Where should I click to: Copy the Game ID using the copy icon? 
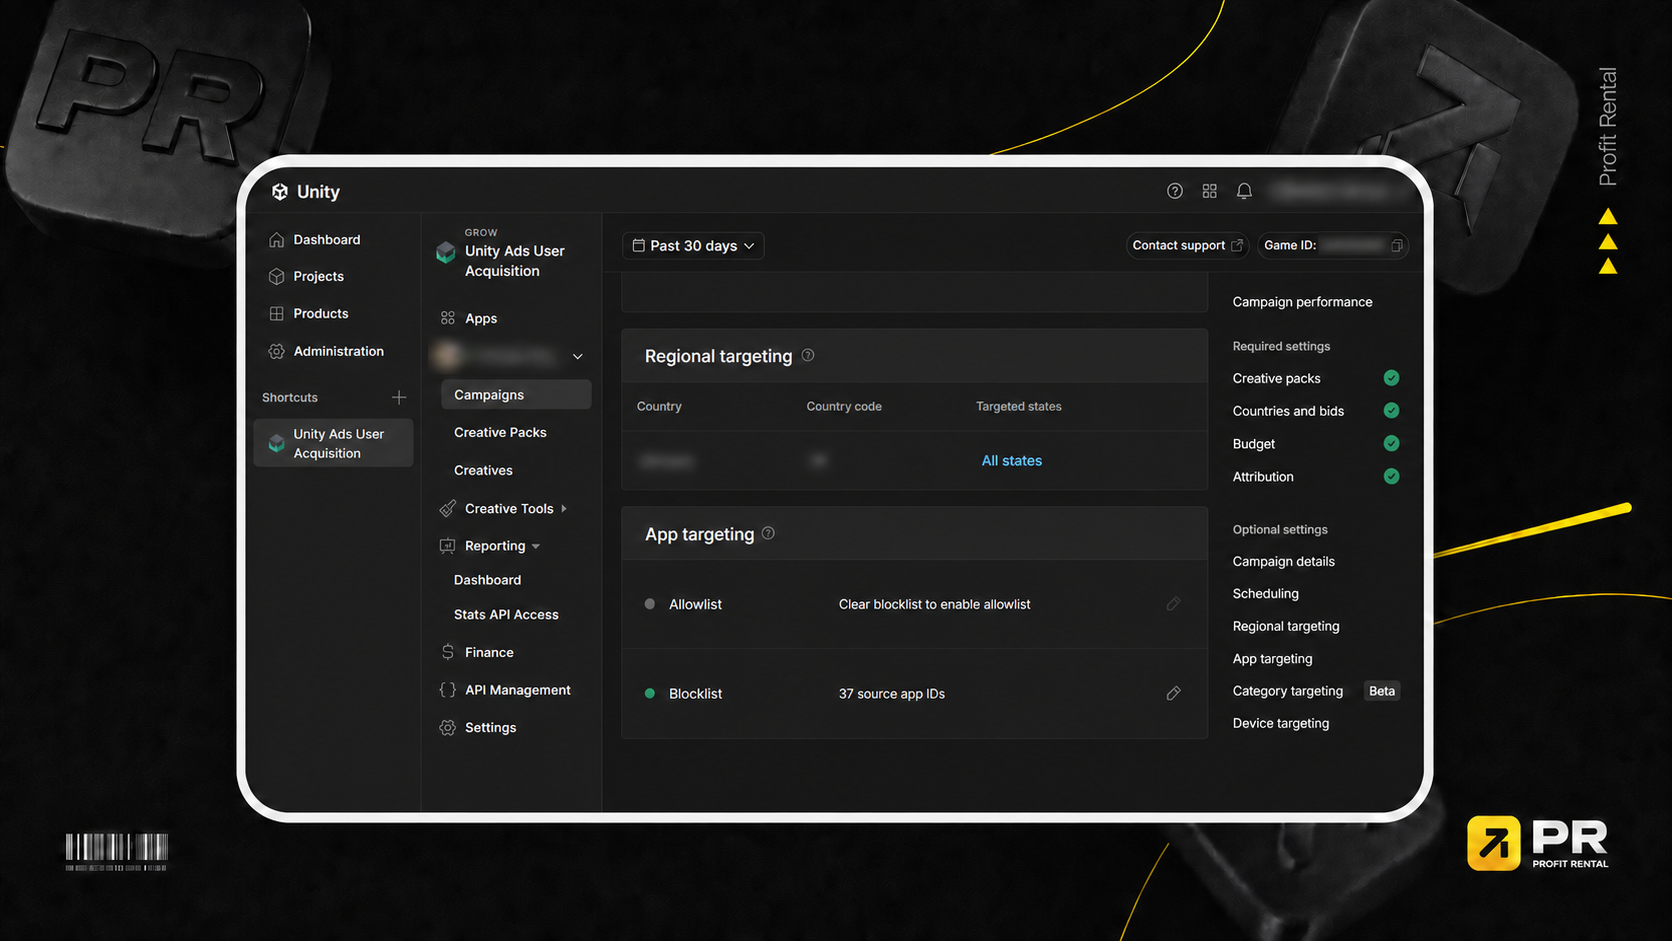tap(1397, 245)
